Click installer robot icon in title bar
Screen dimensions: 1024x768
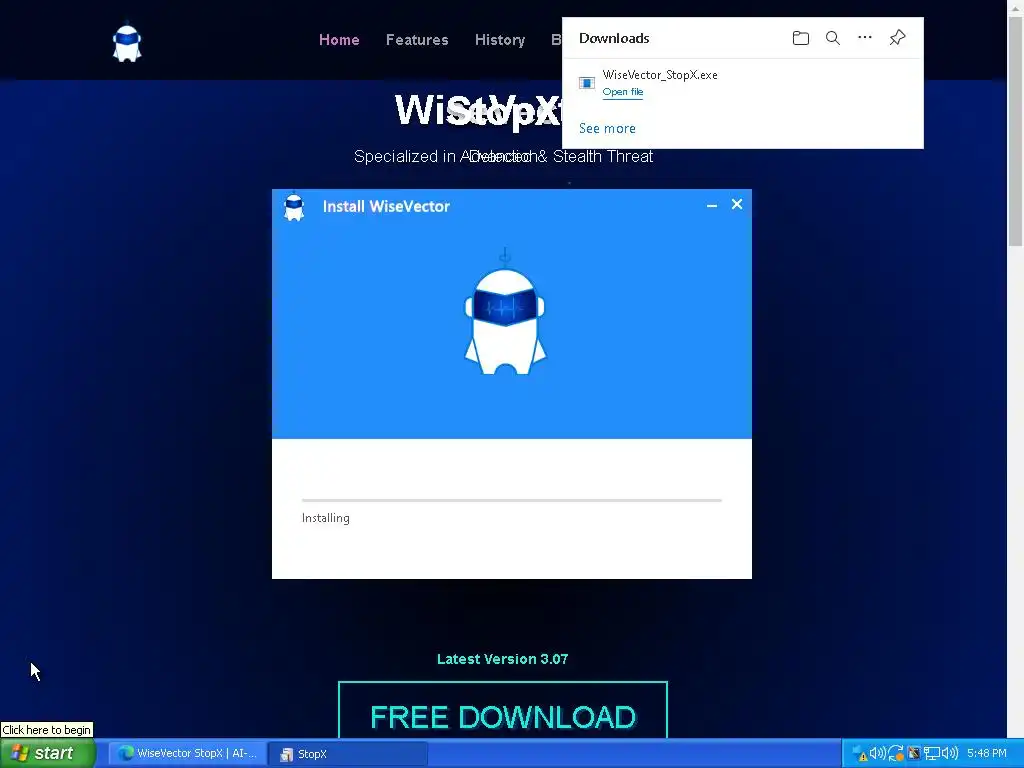(x=294, y=207)
